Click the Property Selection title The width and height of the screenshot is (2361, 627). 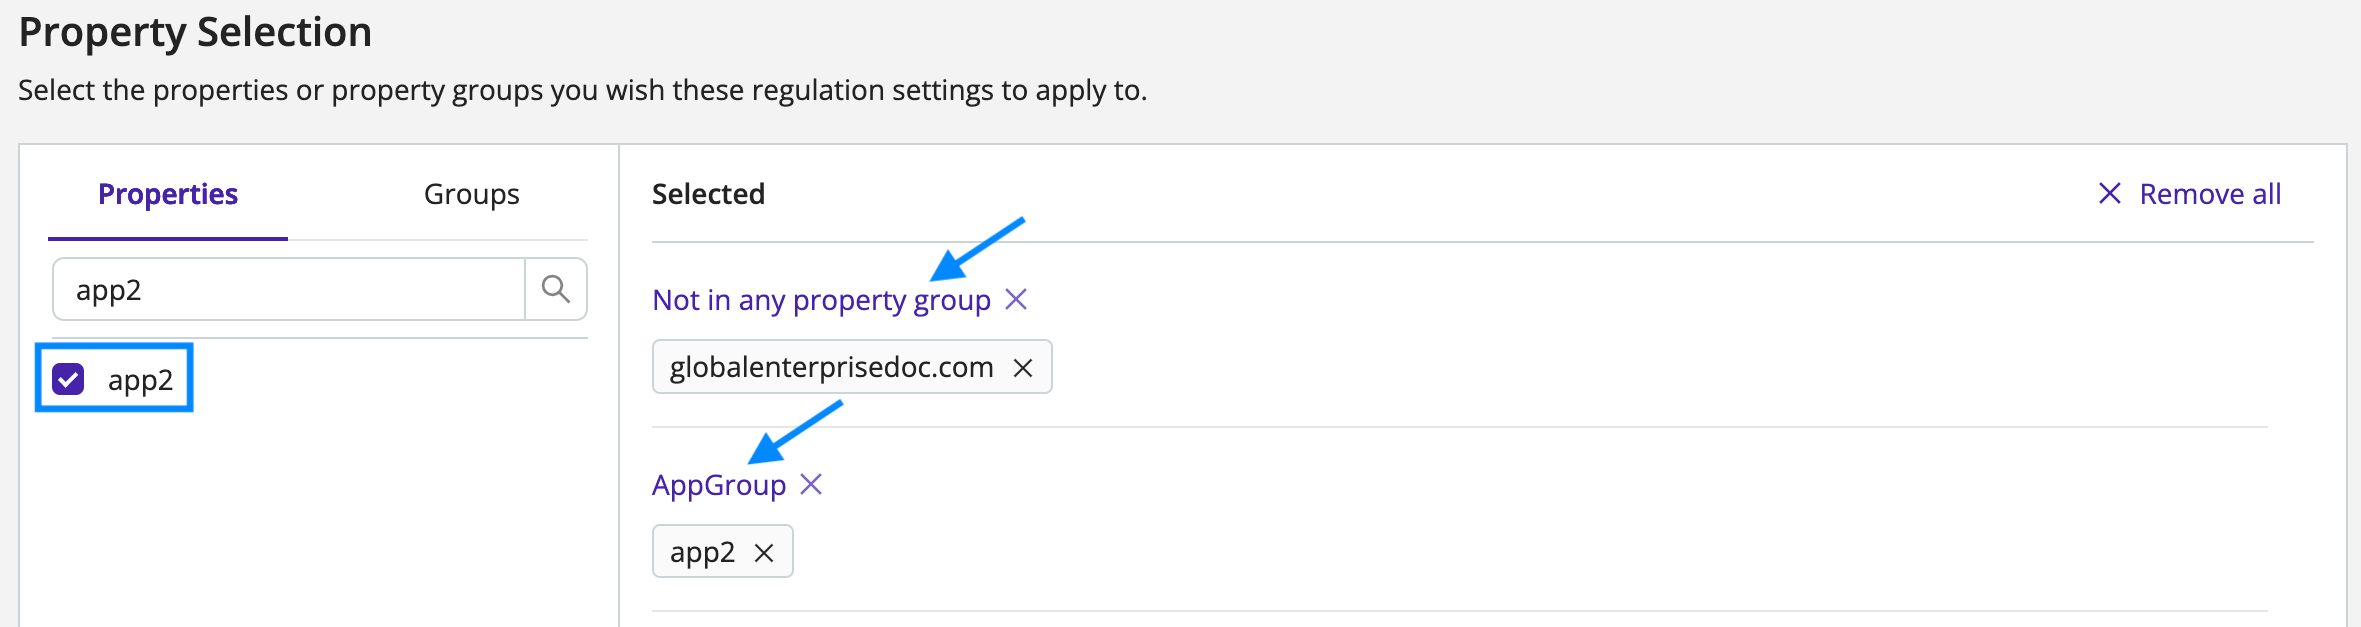195,32
